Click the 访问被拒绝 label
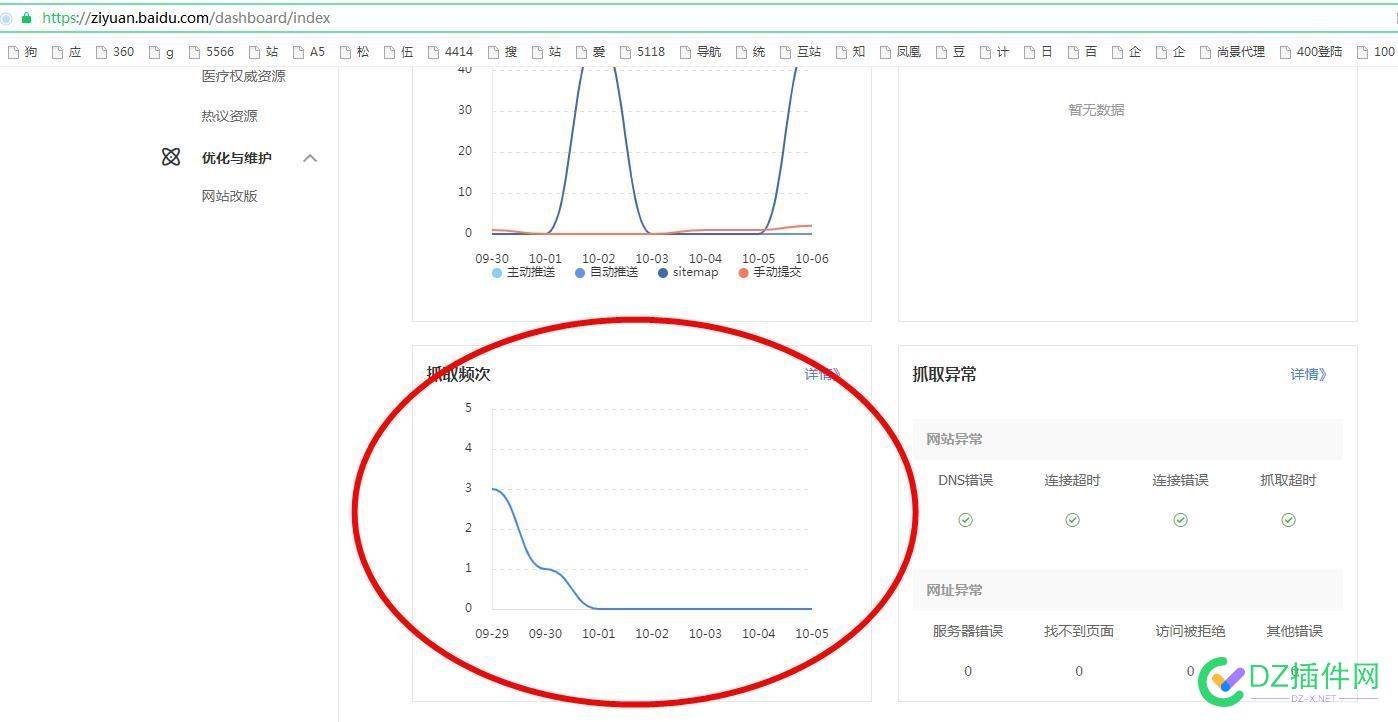Screen dimensions: 1398x722 click(x=1190, y=631)
